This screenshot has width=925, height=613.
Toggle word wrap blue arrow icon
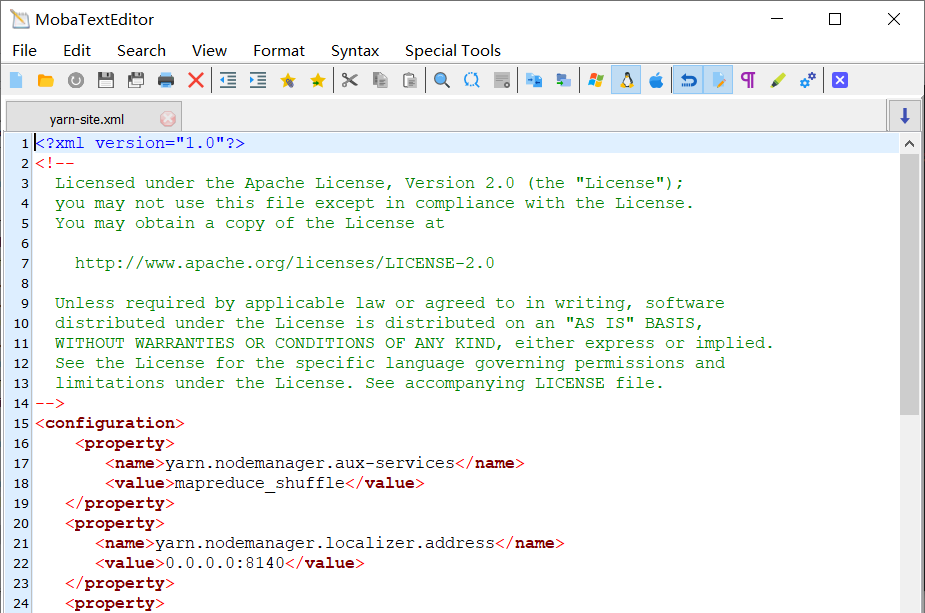coord(688,80)
